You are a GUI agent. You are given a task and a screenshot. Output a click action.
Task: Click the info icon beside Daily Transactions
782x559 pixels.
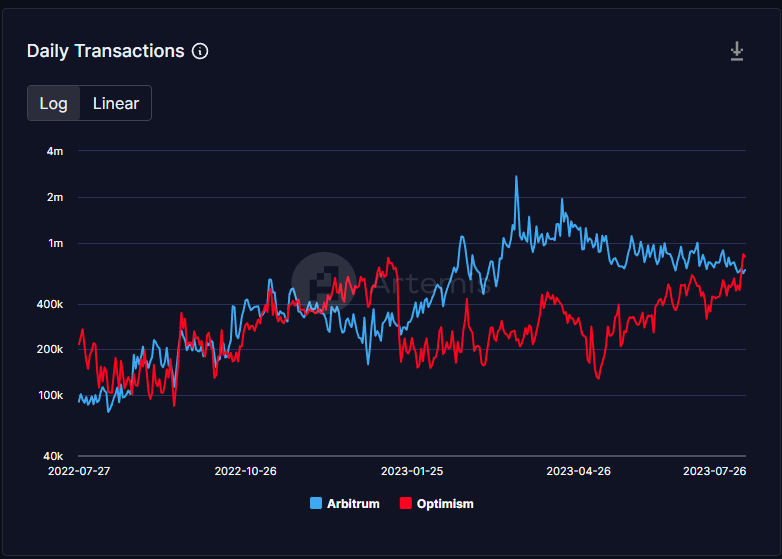[x=200, y=51]
